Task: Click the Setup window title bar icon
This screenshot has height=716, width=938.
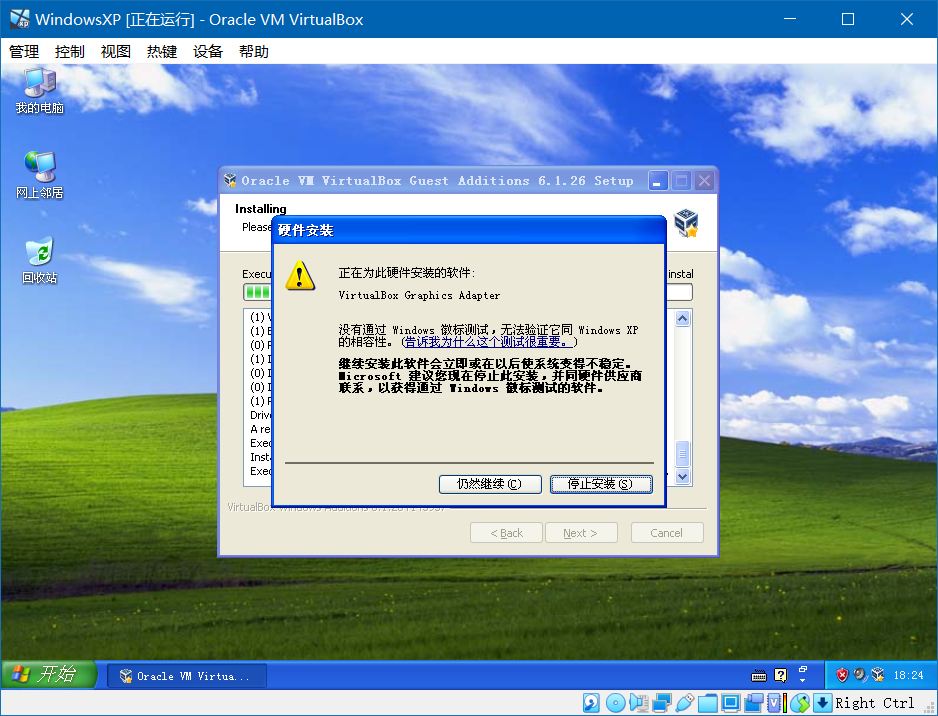Action: (x=230, y=180)
